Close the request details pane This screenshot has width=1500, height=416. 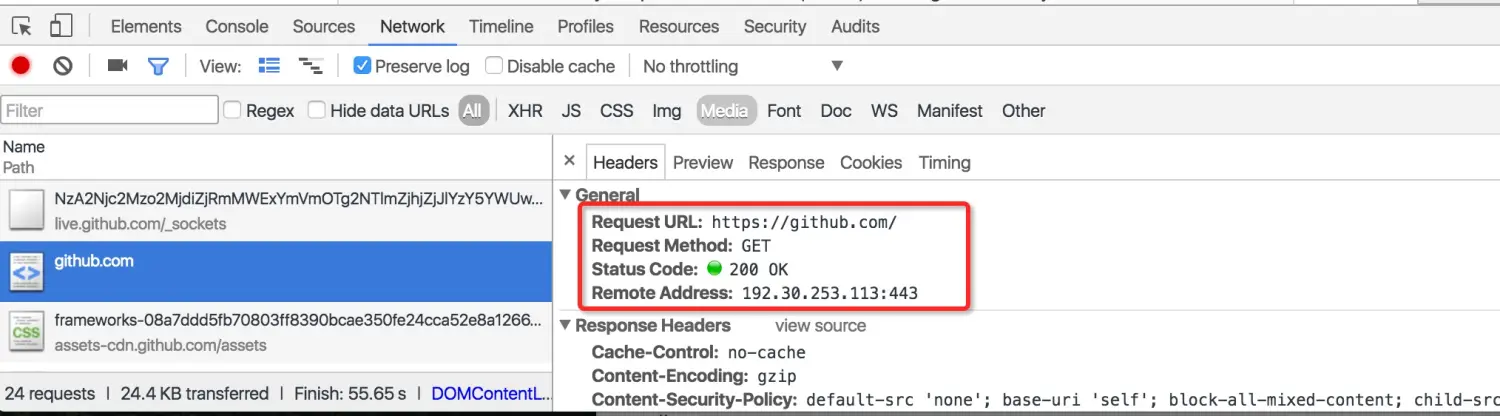tap(569, 161)
